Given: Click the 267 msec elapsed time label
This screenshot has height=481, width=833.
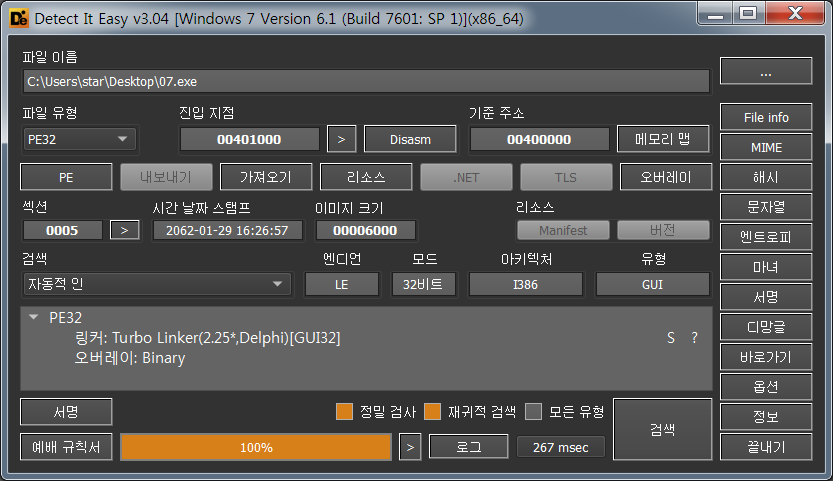Looking at the screenshot, I should 560,447.
